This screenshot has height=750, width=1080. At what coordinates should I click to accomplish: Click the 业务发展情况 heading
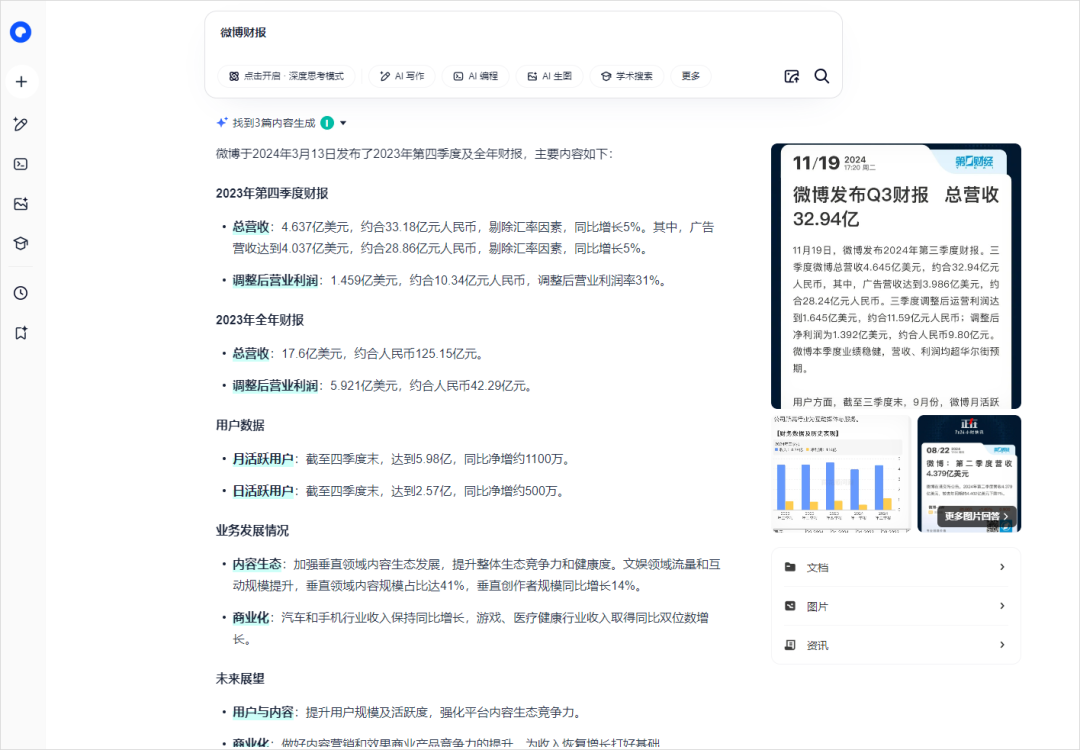[252, 531]
